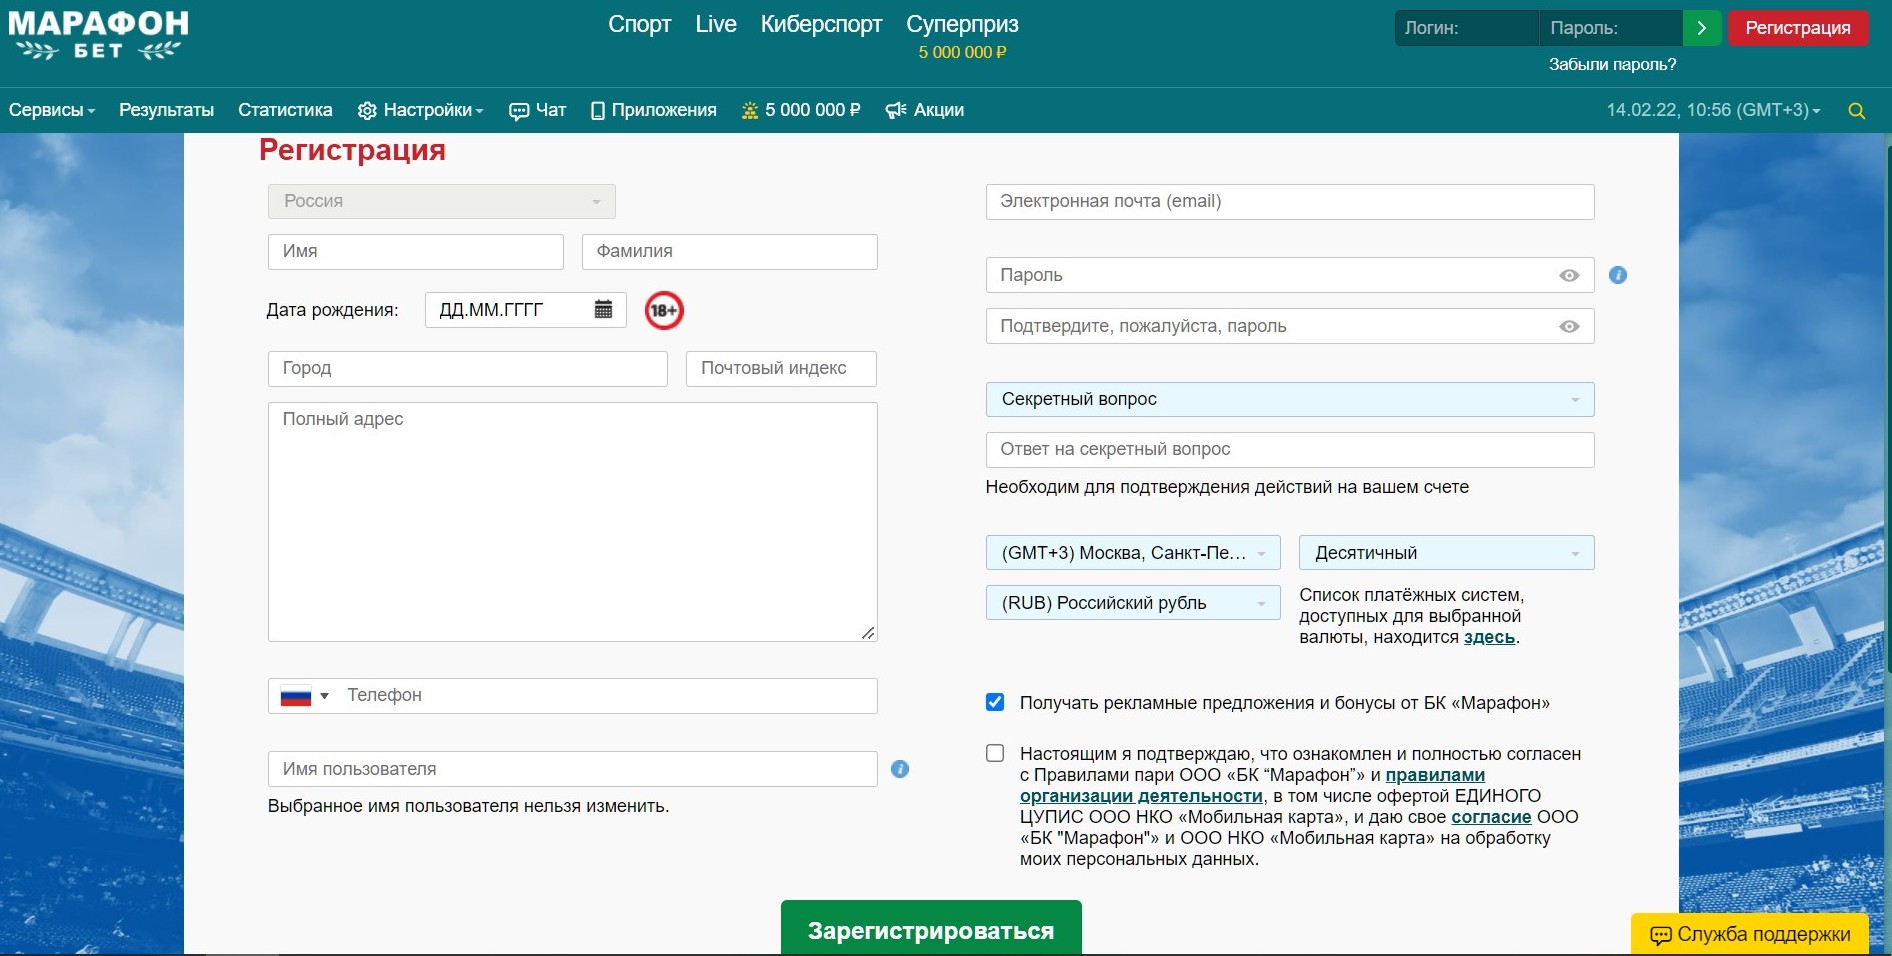Click the Фамилия input field

pyautogui.click(x=730, y=252)
